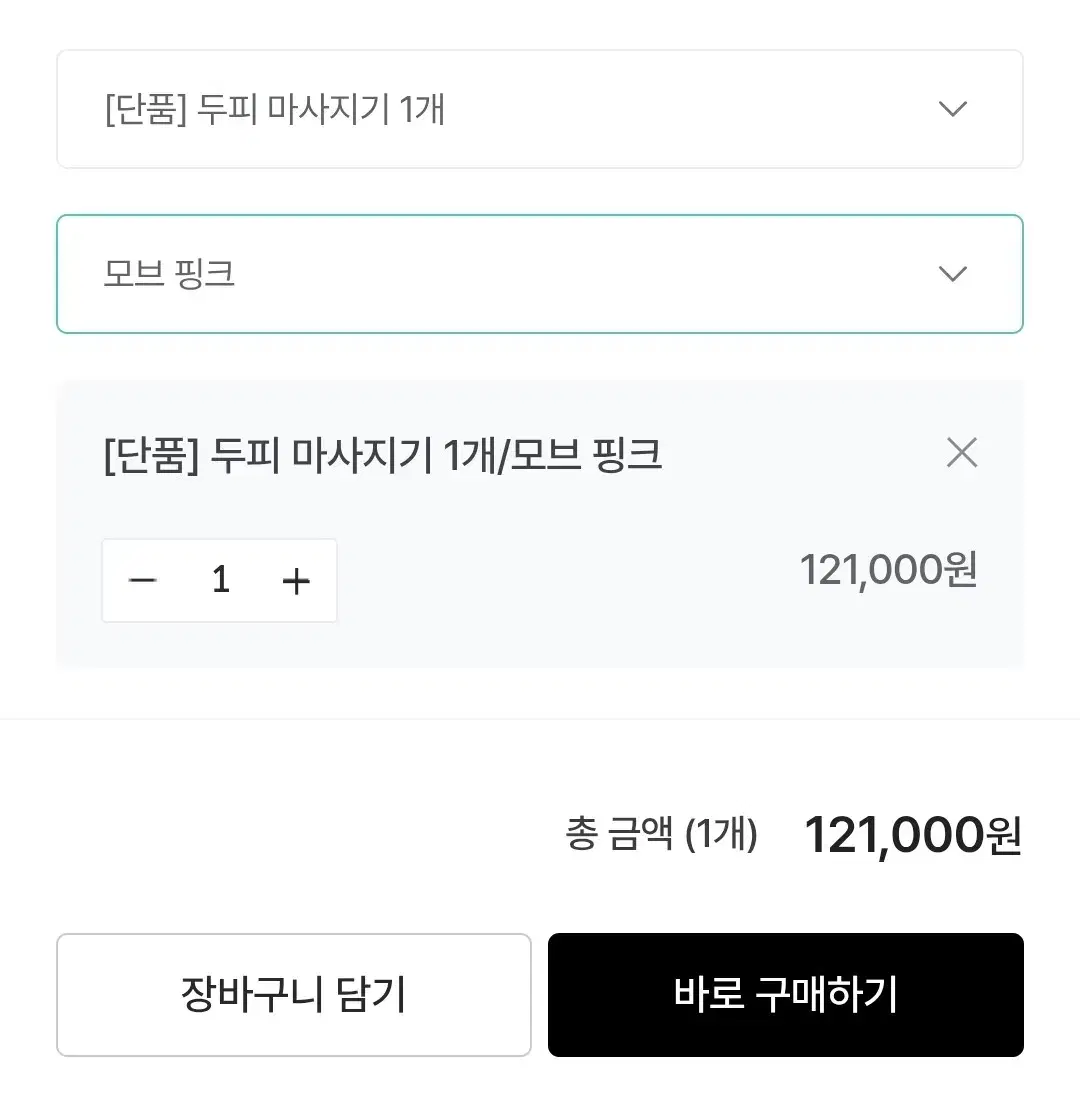Image resolution: width=1080 pixels, height=1101 pixels.
Task: Click the quantity stepper box
Action: 219,581
